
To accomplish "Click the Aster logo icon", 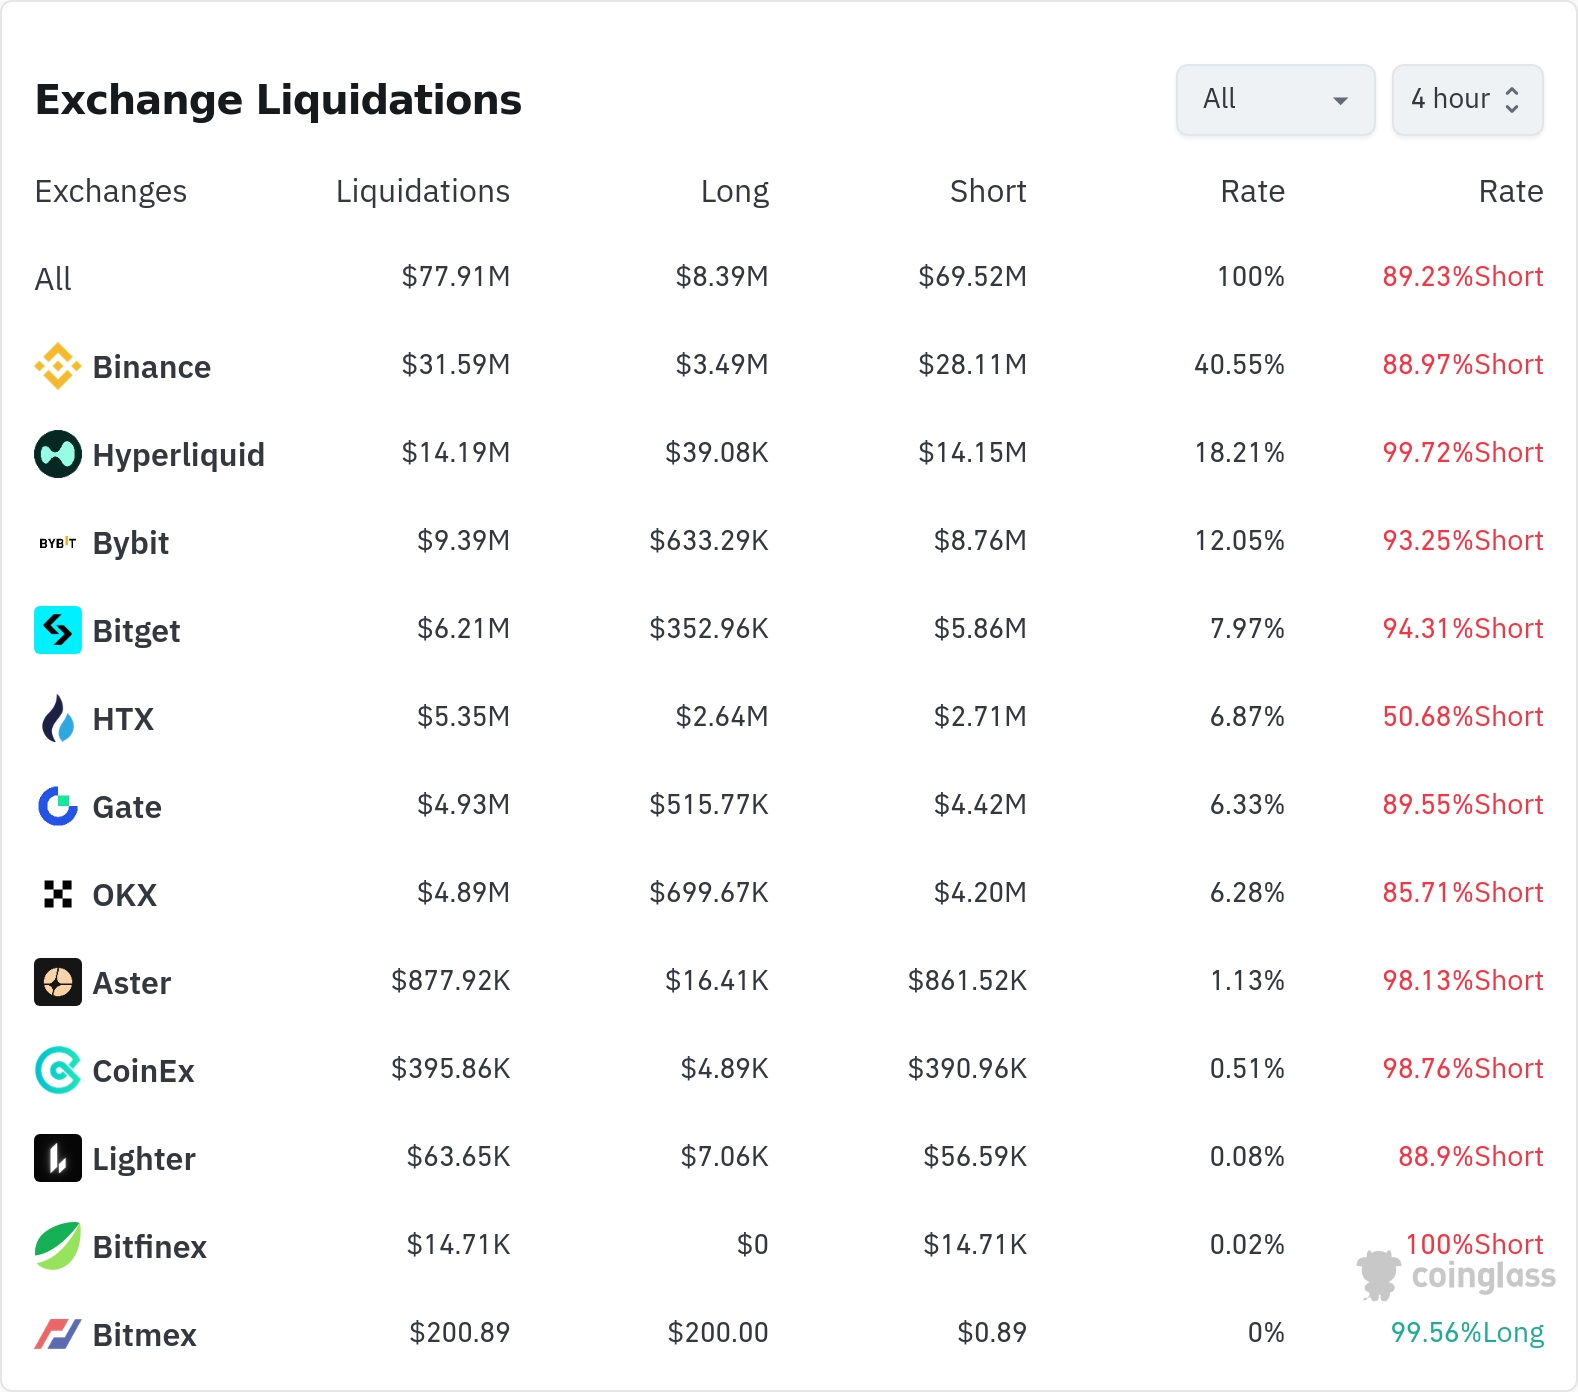I will [x=58, y=982].
